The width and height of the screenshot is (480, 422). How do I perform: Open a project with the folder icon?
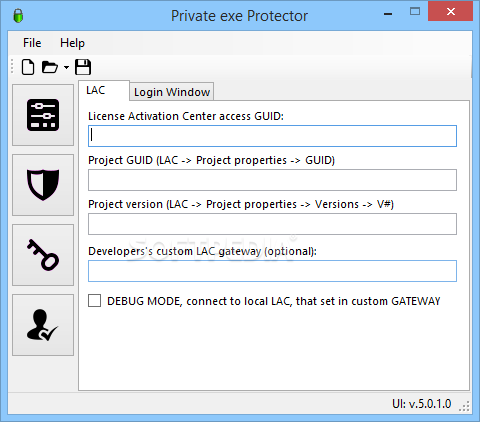(50, 67)
